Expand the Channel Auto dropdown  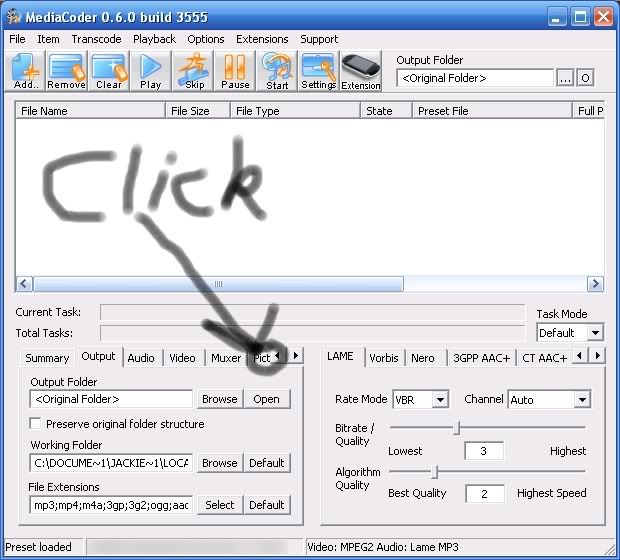pyautogui.click(x=582, y=400)
